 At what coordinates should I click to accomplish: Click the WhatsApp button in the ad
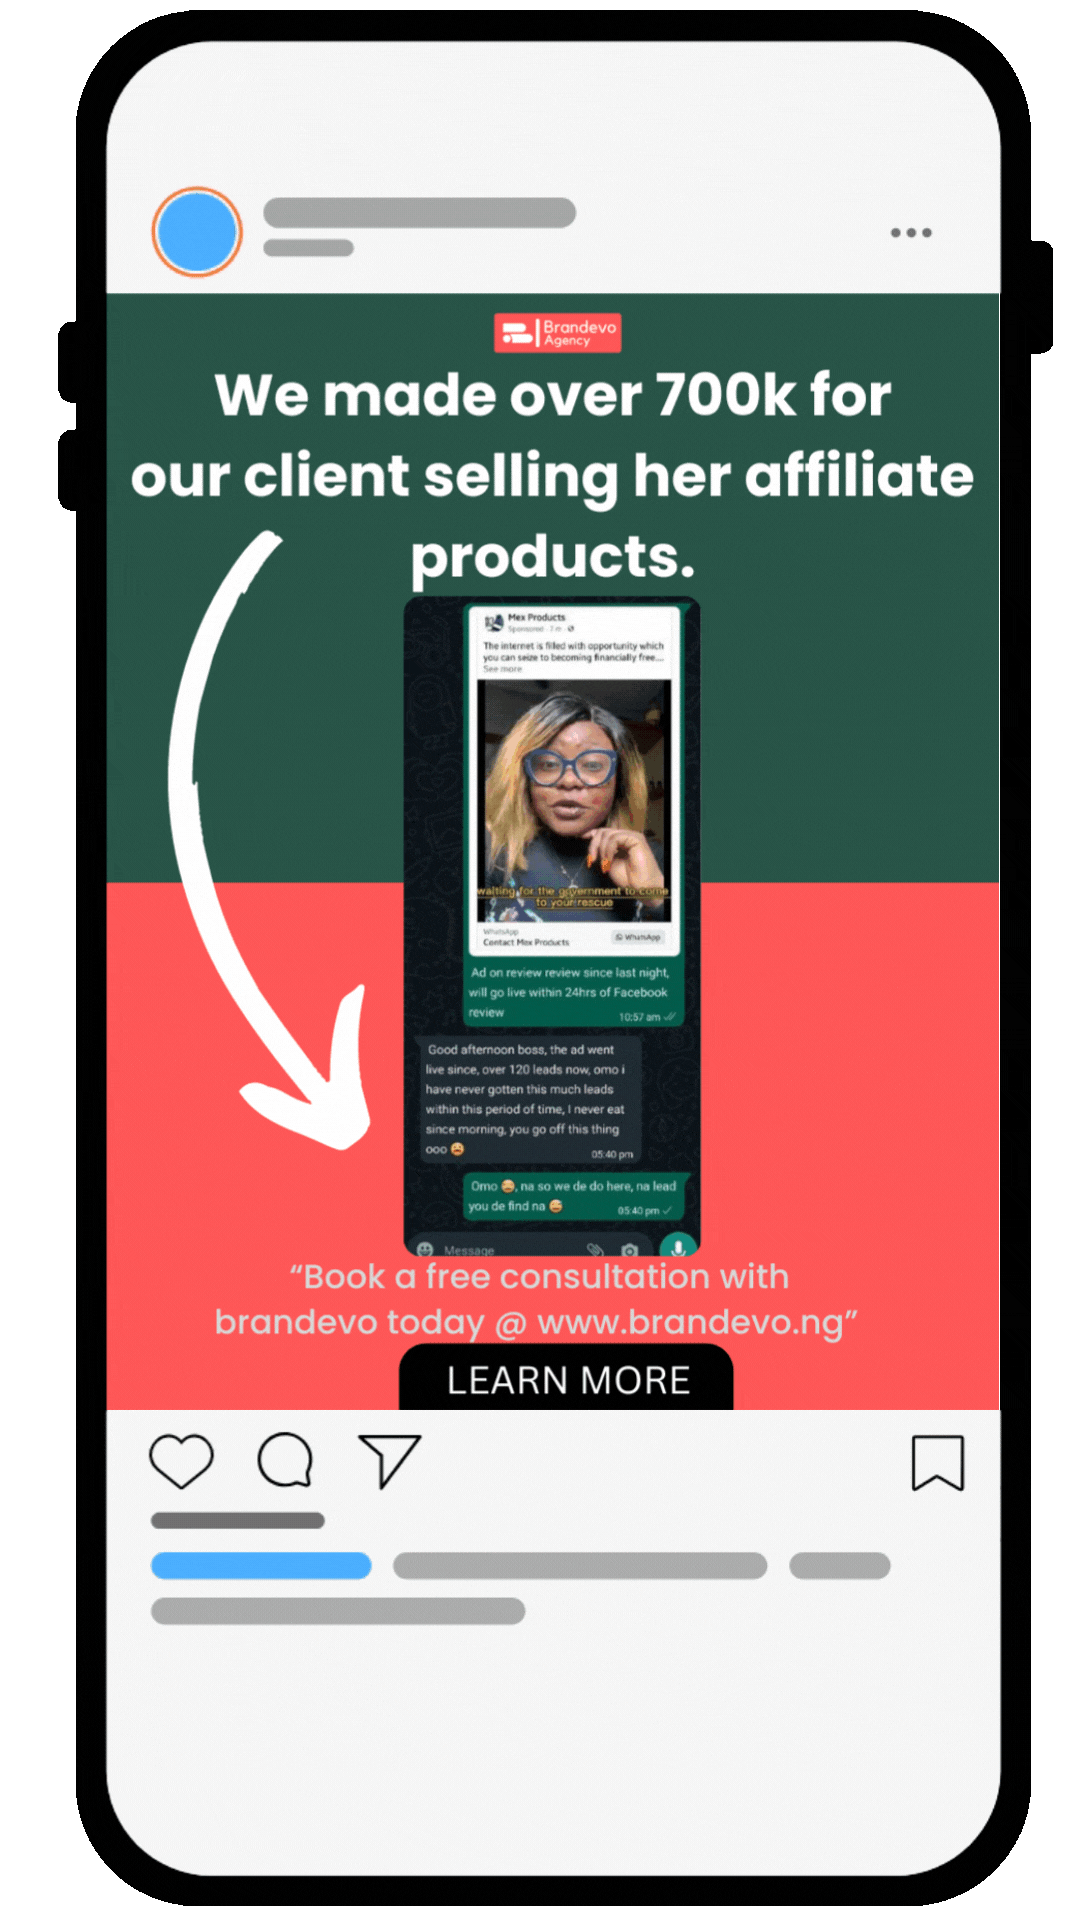tap(638, 937)
